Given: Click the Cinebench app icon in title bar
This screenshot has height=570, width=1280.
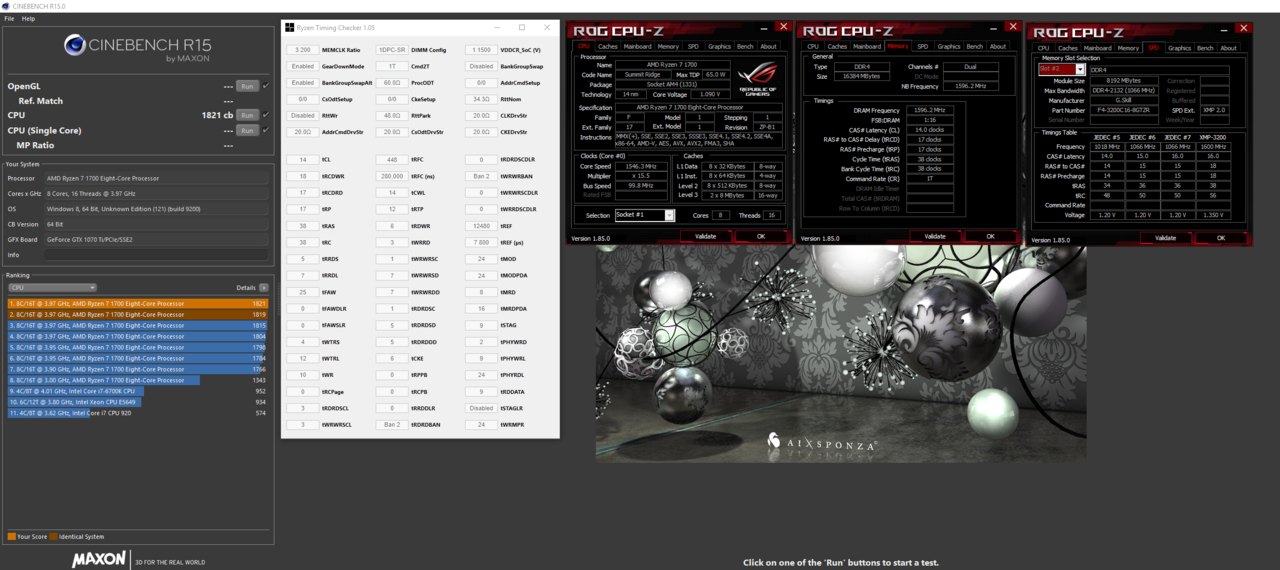Looking at the screenshot, I should pos(6,6).
